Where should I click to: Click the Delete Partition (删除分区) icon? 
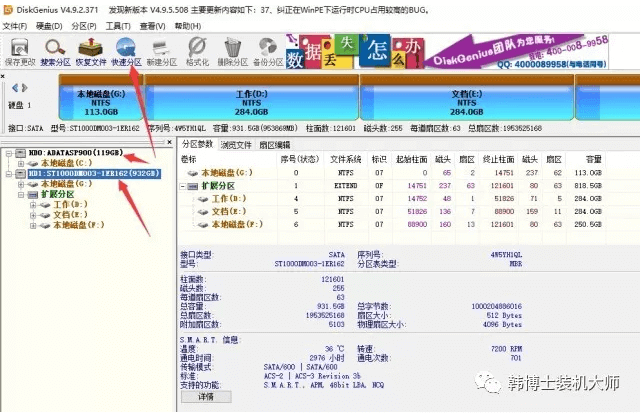coord(232,52)
